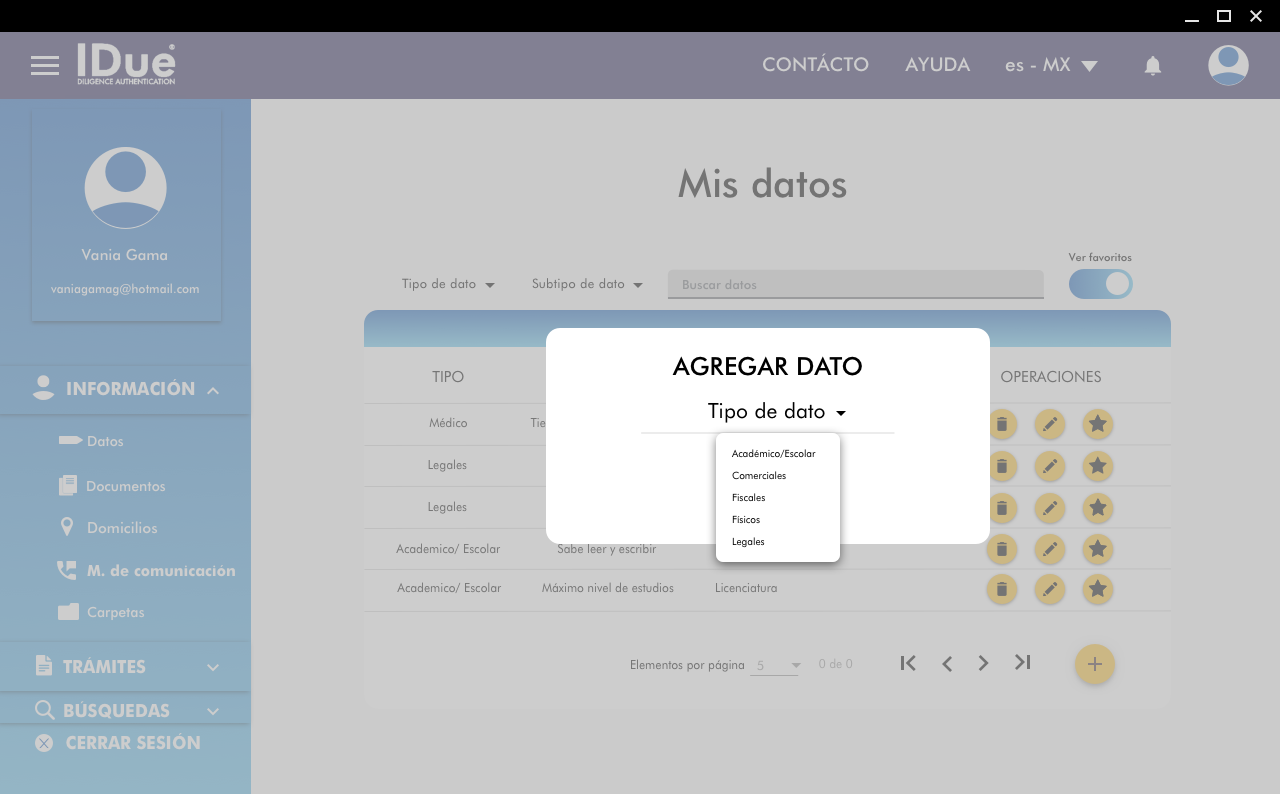Edit the Máximo nivel de estudios row
The image size is (1280, 794).
pyautogui.click(x=1049, y=589)
